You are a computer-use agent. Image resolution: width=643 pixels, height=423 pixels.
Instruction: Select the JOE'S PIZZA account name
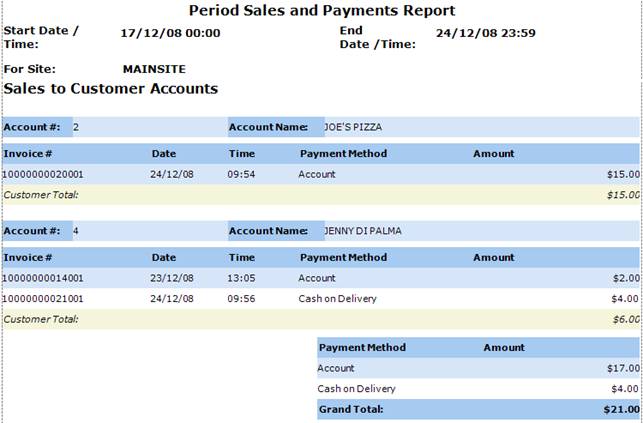point(353,127)
